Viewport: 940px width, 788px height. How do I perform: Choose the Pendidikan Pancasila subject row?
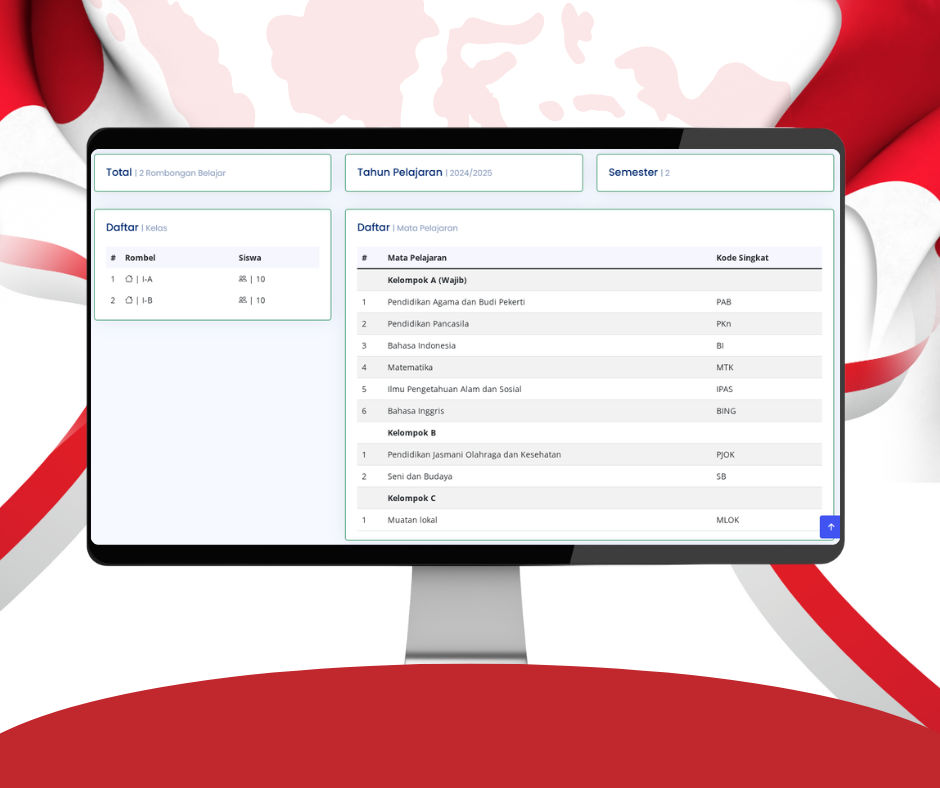[428, 324]
